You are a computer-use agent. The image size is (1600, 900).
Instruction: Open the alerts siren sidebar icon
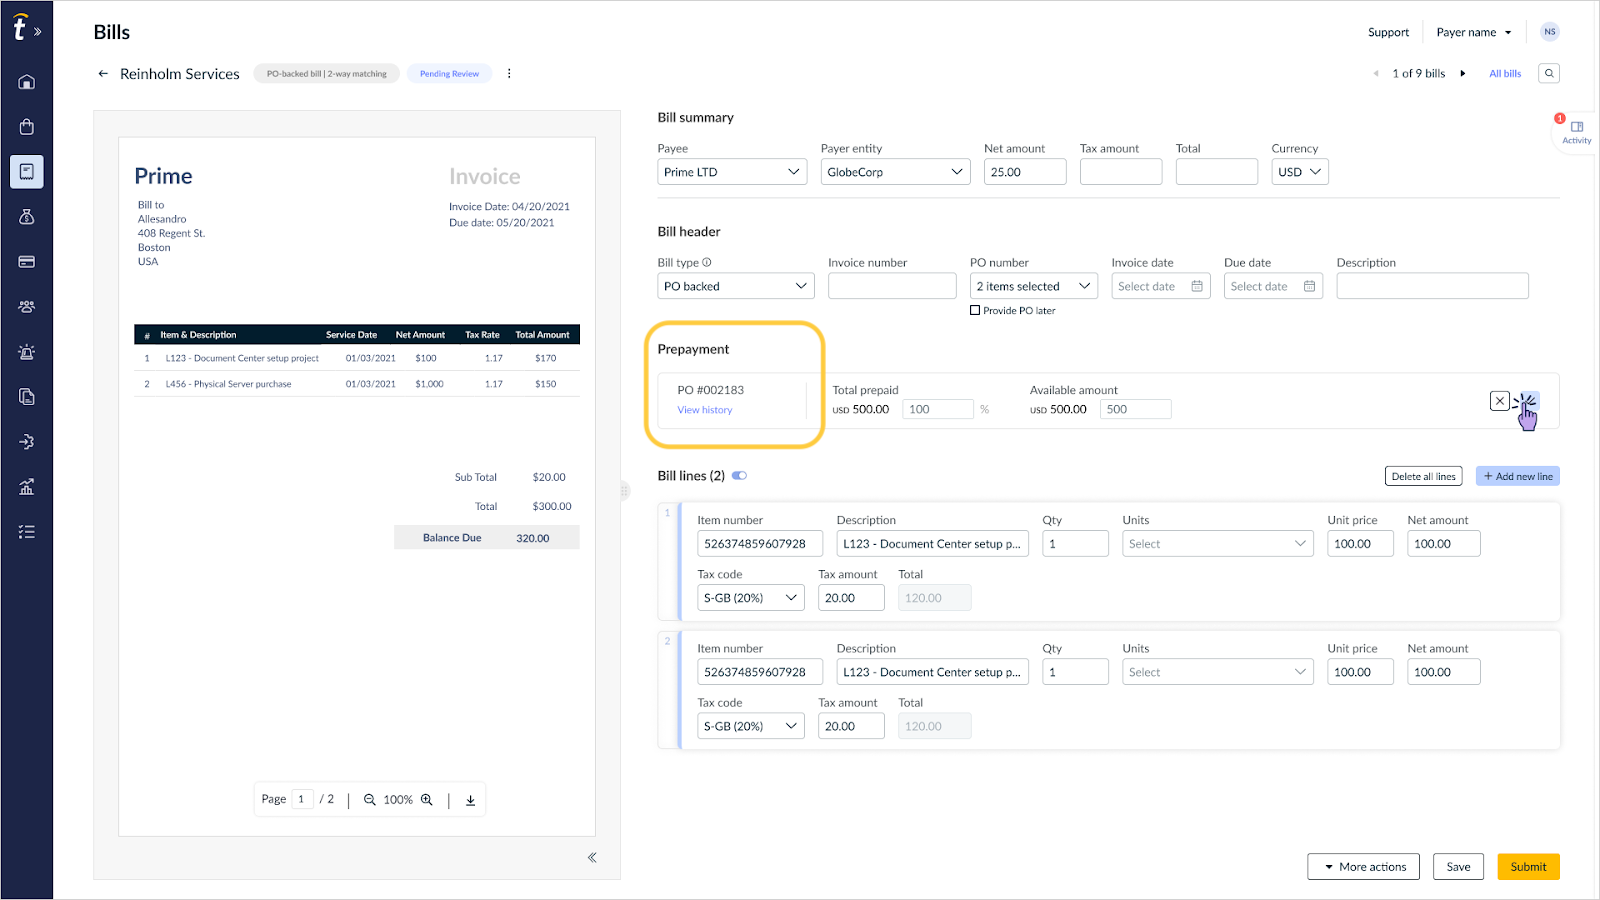coord(27,352)
